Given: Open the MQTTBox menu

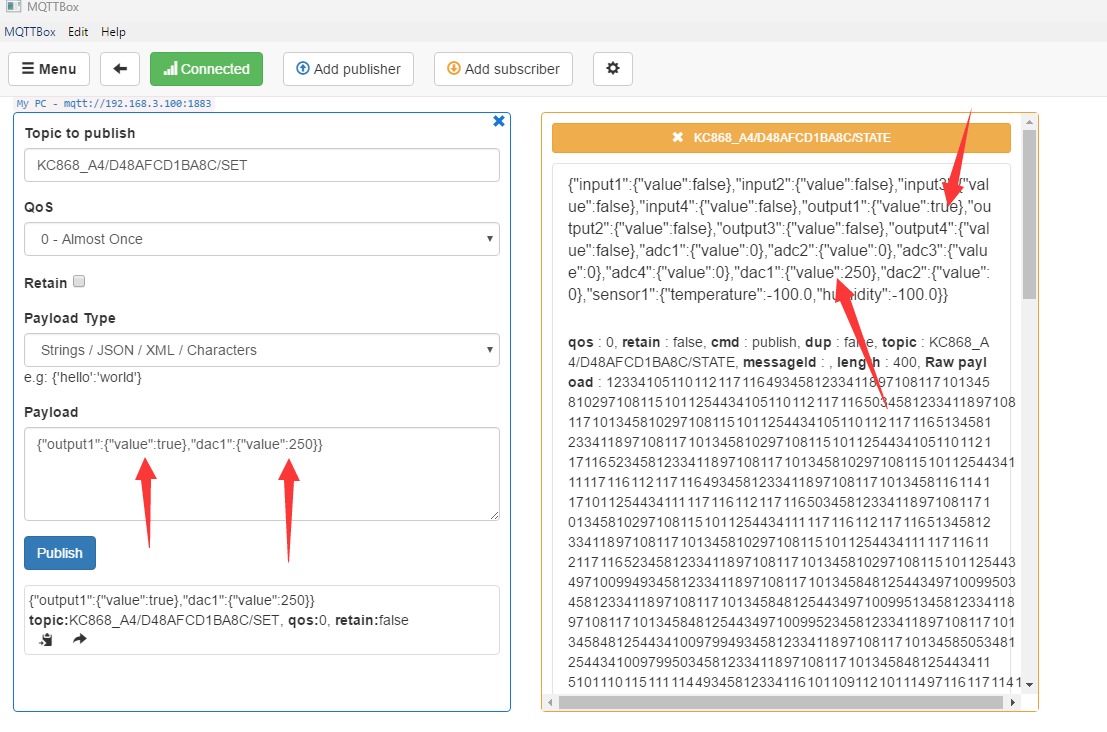Looking at the screenshot, I should point(30,32).
